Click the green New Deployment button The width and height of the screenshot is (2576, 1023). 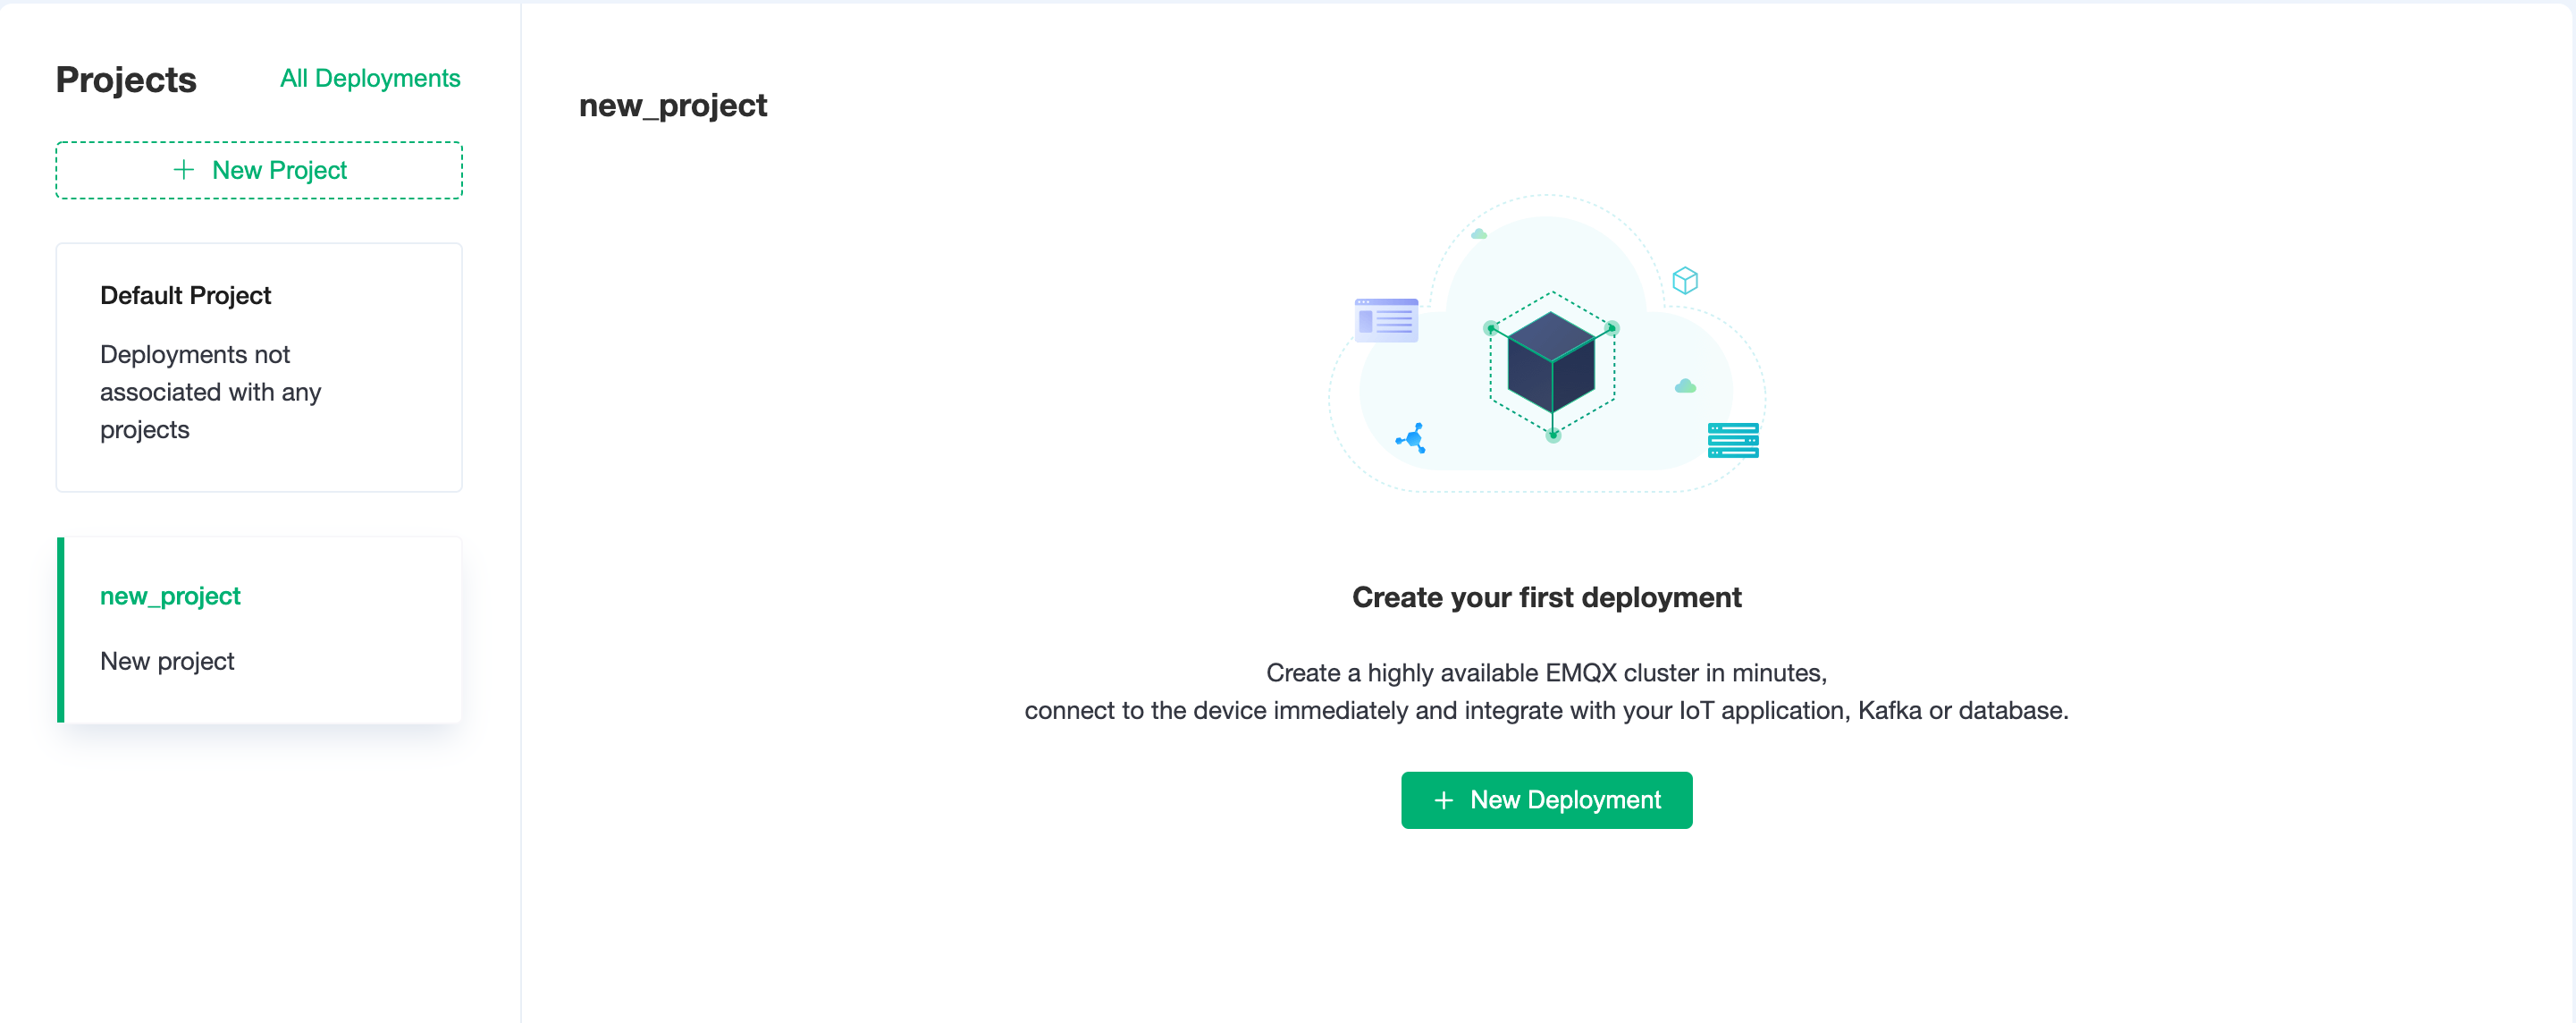click(1546, 800)
